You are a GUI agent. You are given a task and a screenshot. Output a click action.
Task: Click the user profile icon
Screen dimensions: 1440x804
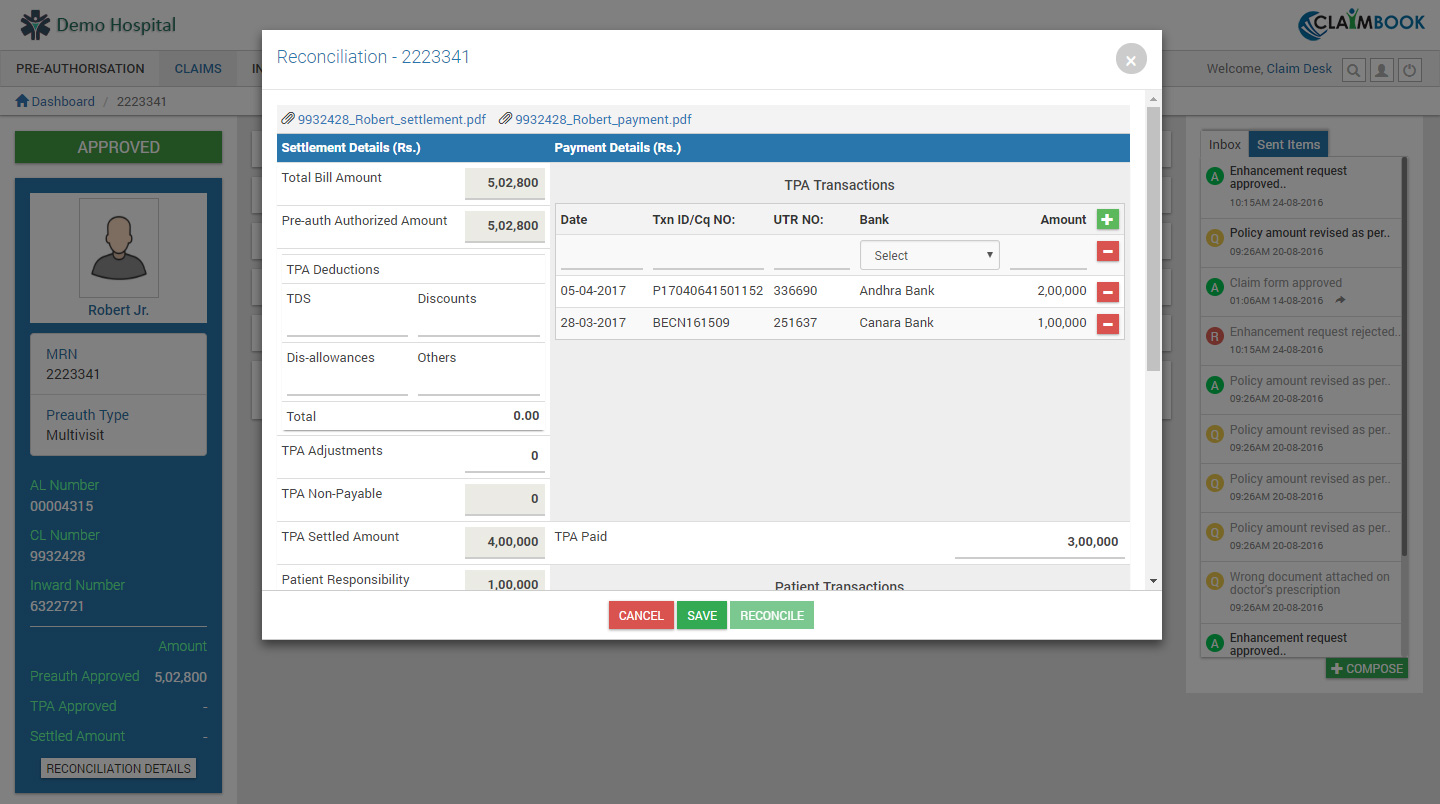1381,69
